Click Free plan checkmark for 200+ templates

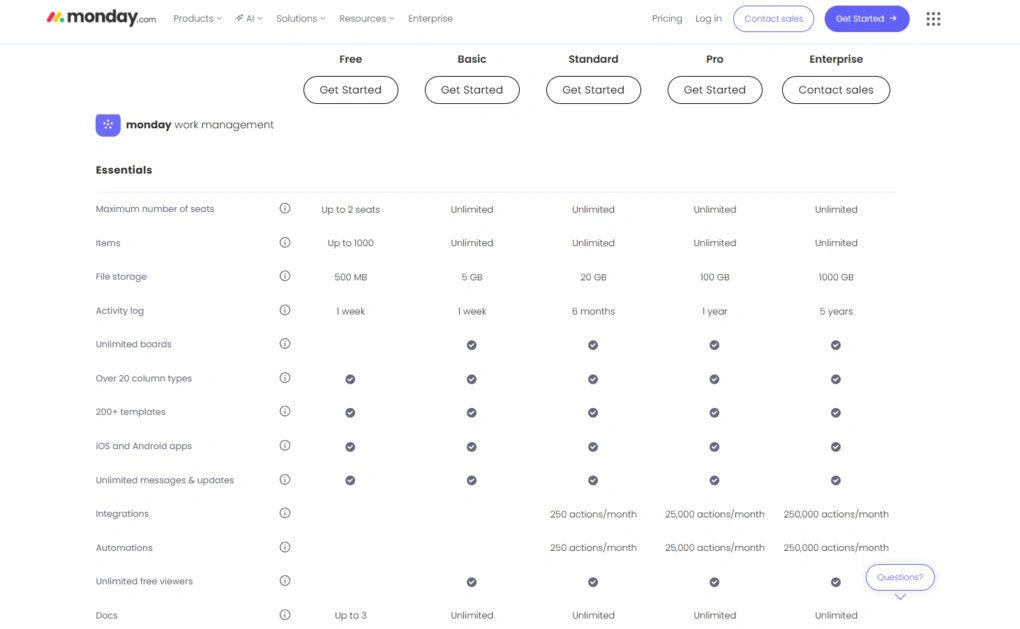point(350,413)
